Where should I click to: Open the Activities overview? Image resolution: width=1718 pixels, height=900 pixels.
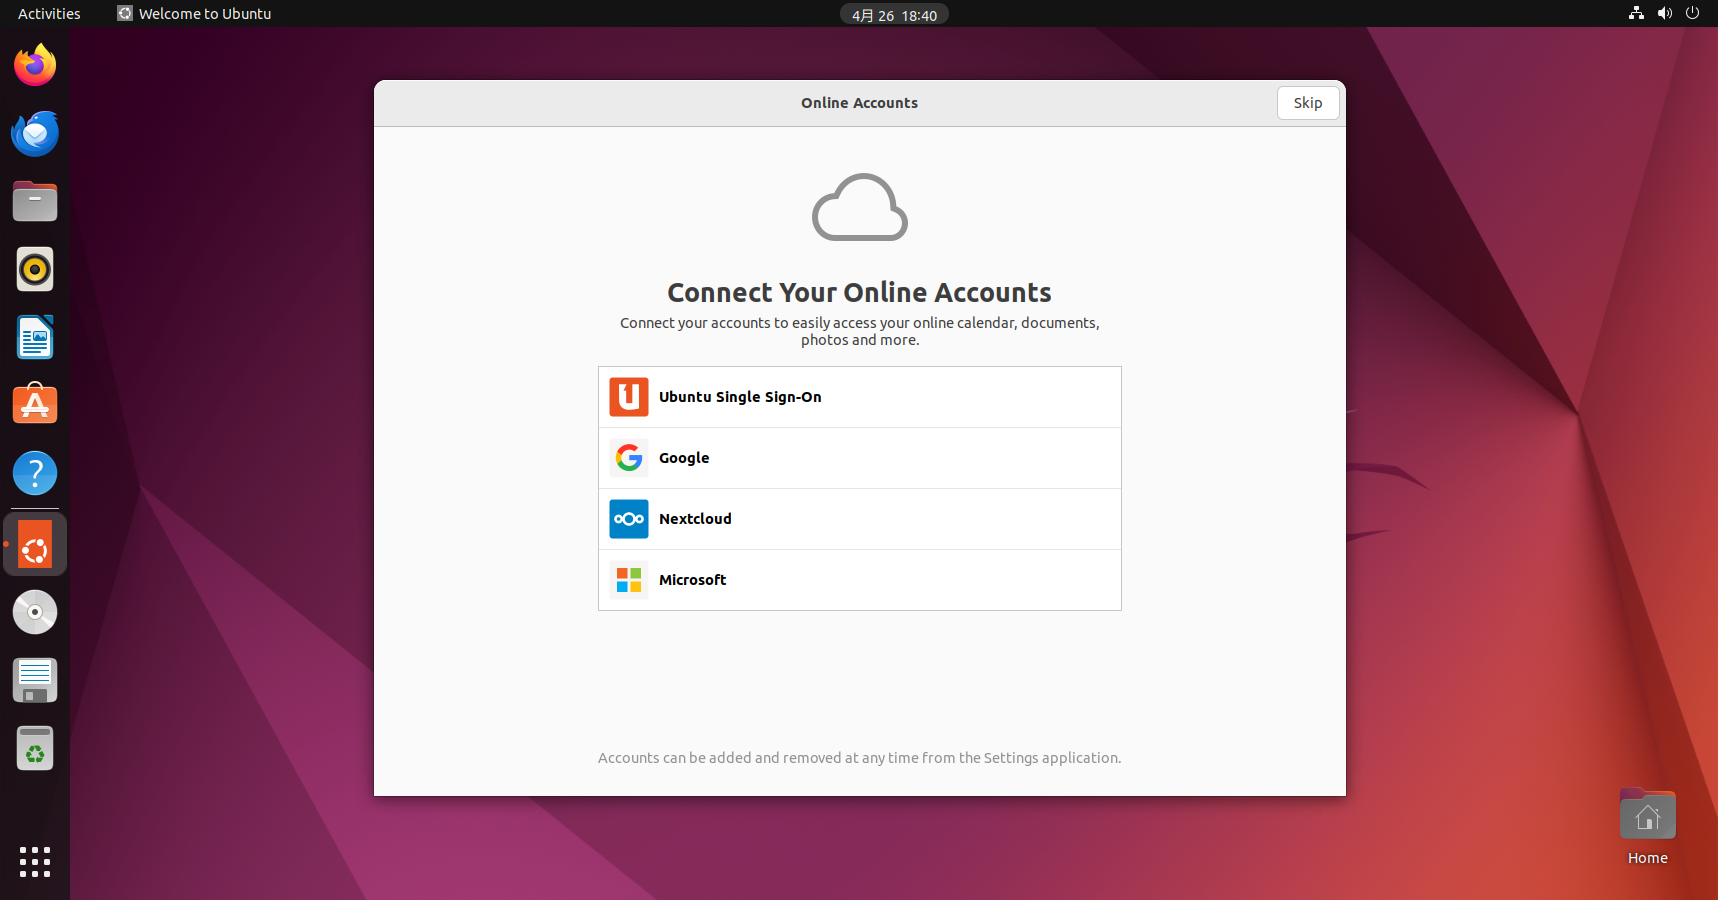(49, 14)
